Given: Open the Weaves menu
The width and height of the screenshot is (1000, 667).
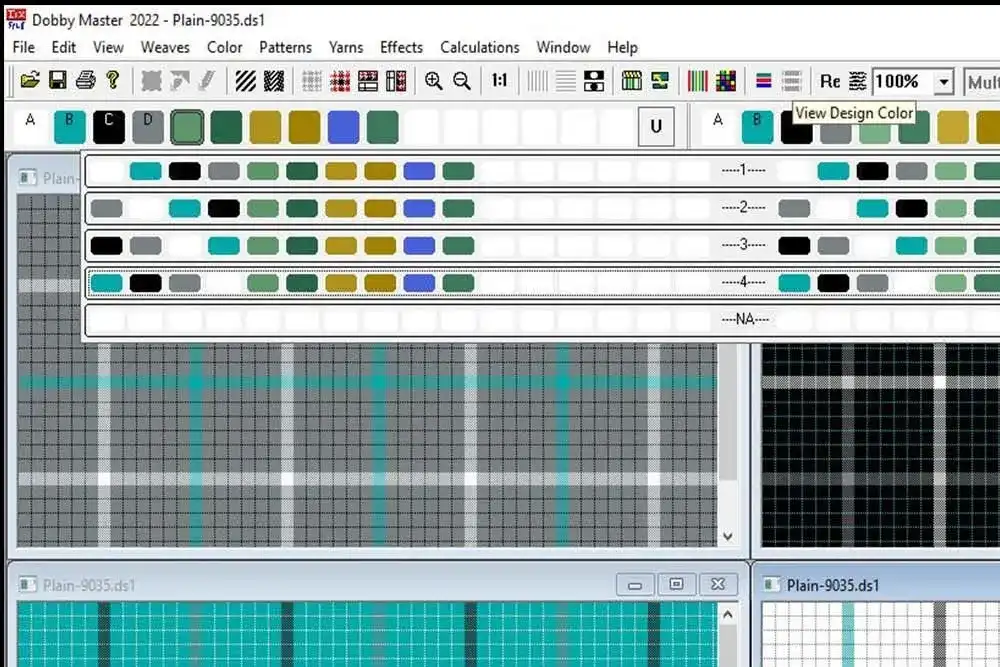Looking at the screenshot, I should (x=165, y=47).
